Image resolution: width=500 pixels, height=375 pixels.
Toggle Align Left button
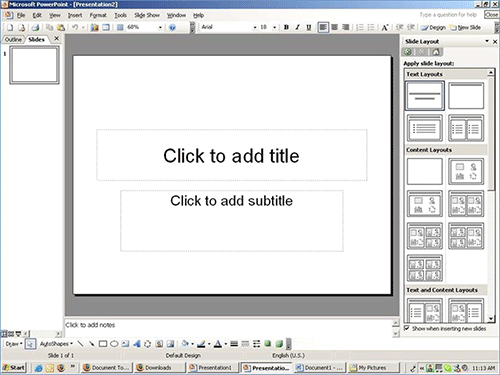(x=323, y=27)
